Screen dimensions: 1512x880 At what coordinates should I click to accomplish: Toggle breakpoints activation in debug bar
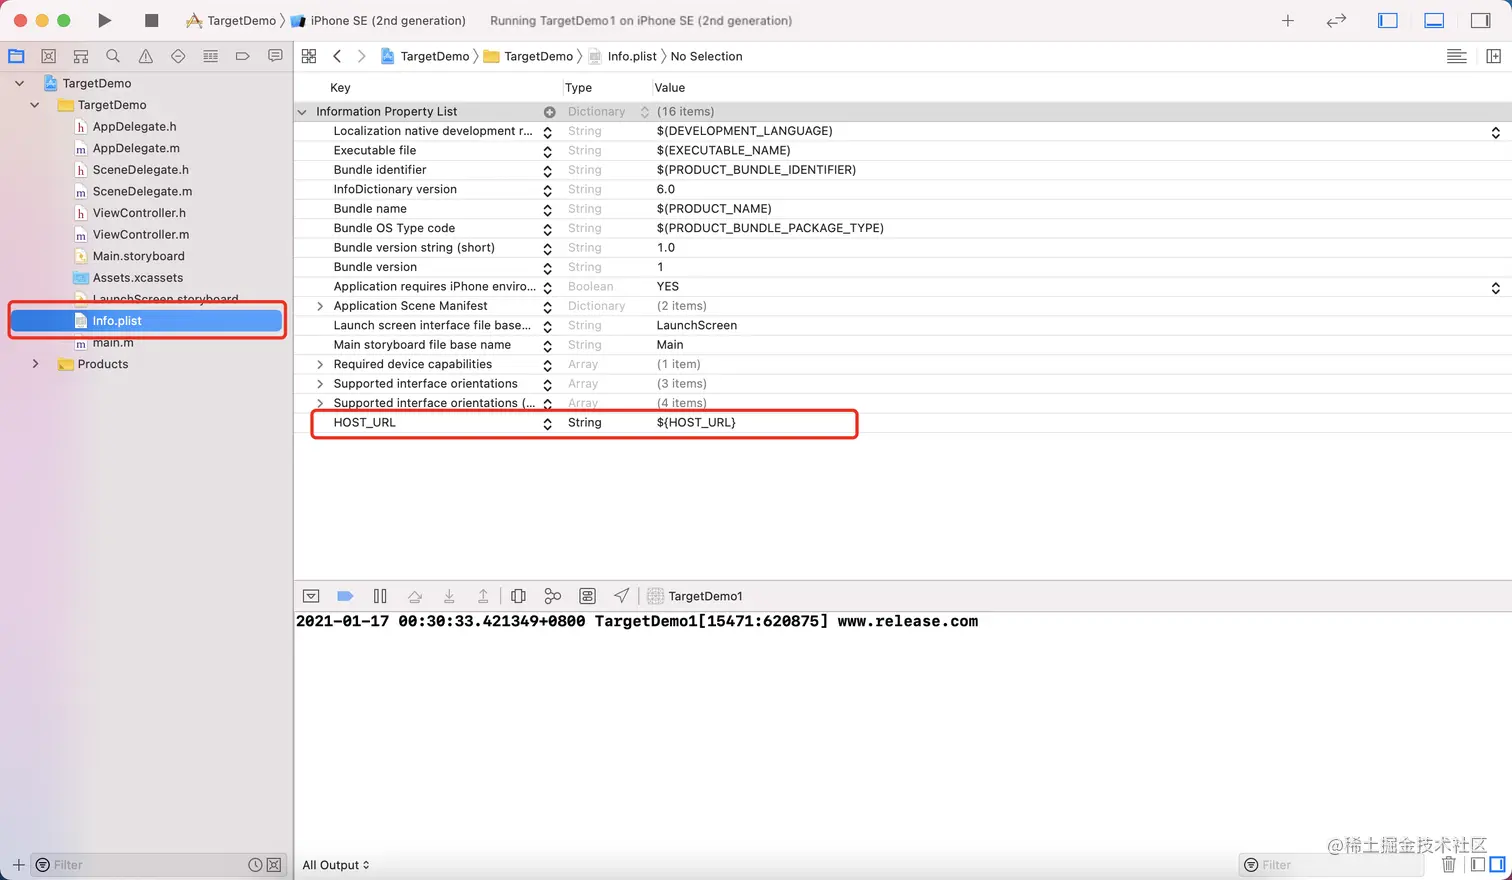pos(345,596)
